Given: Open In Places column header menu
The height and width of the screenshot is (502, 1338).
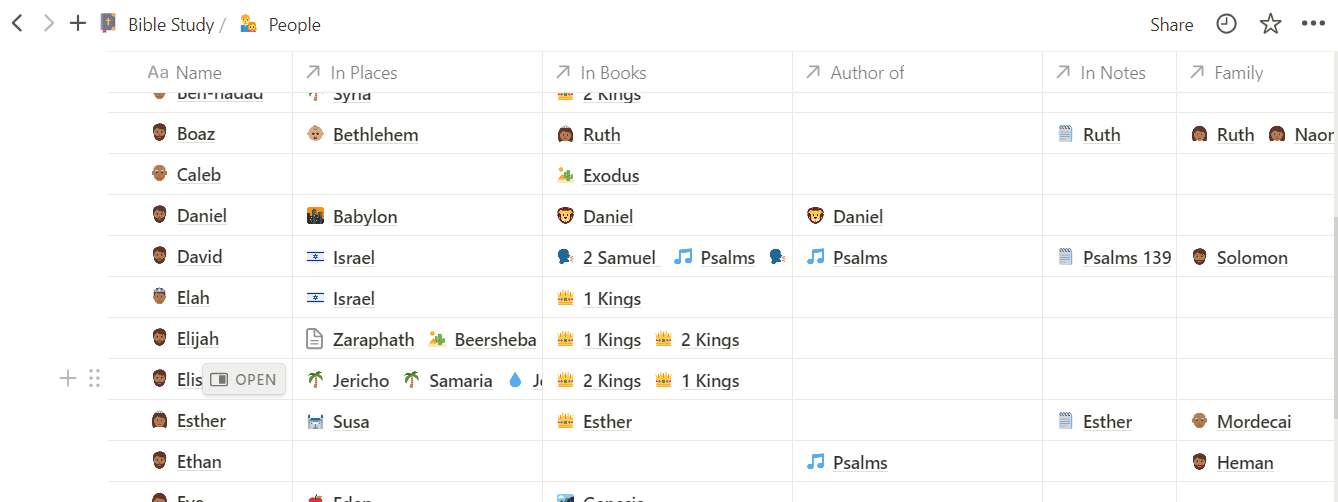Looking at the screenshot, I should point(417,72).
